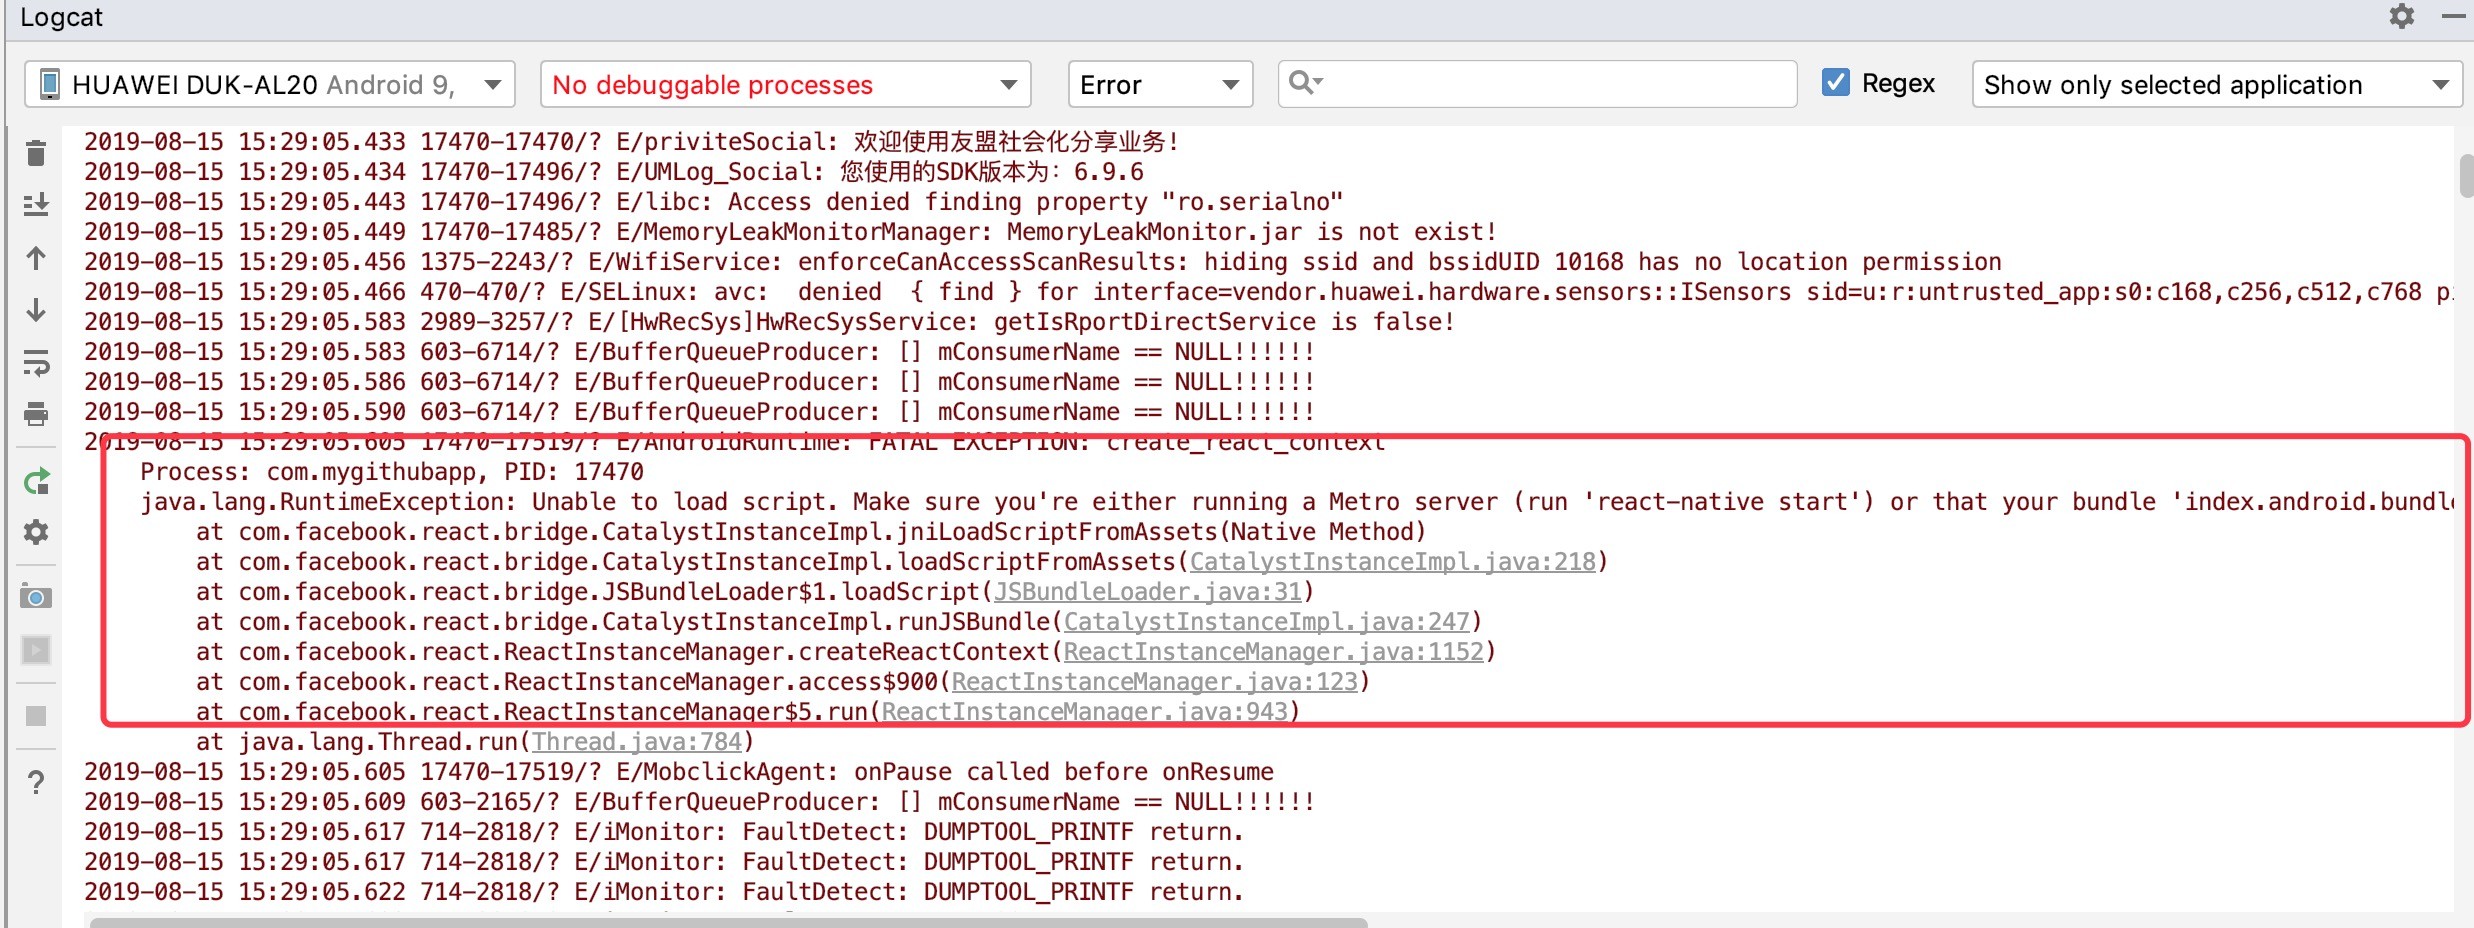Click the jniLoadScriptFromAssets stack line
The image size is (2474, 928).
[810, 532]
